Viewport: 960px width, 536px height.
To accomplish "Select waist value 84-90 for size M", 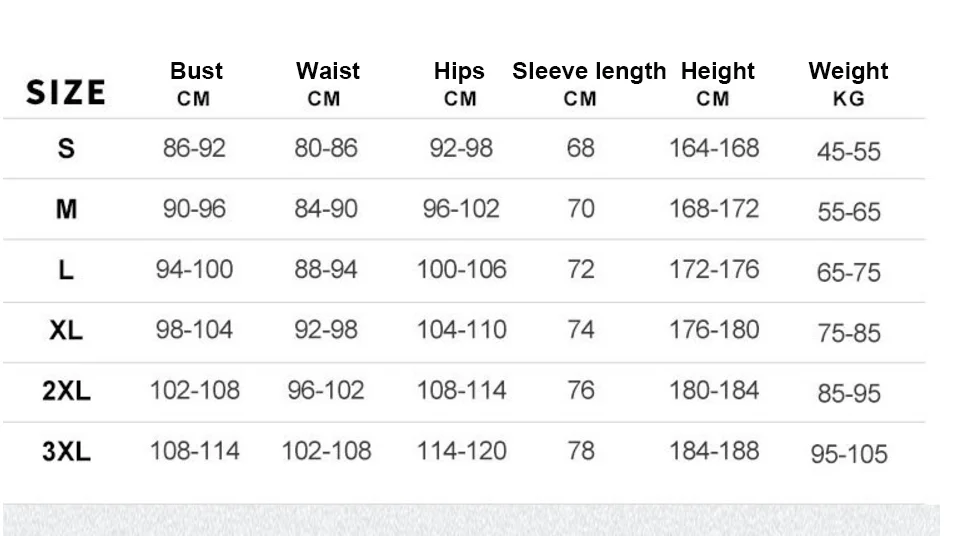I will 325,210.
